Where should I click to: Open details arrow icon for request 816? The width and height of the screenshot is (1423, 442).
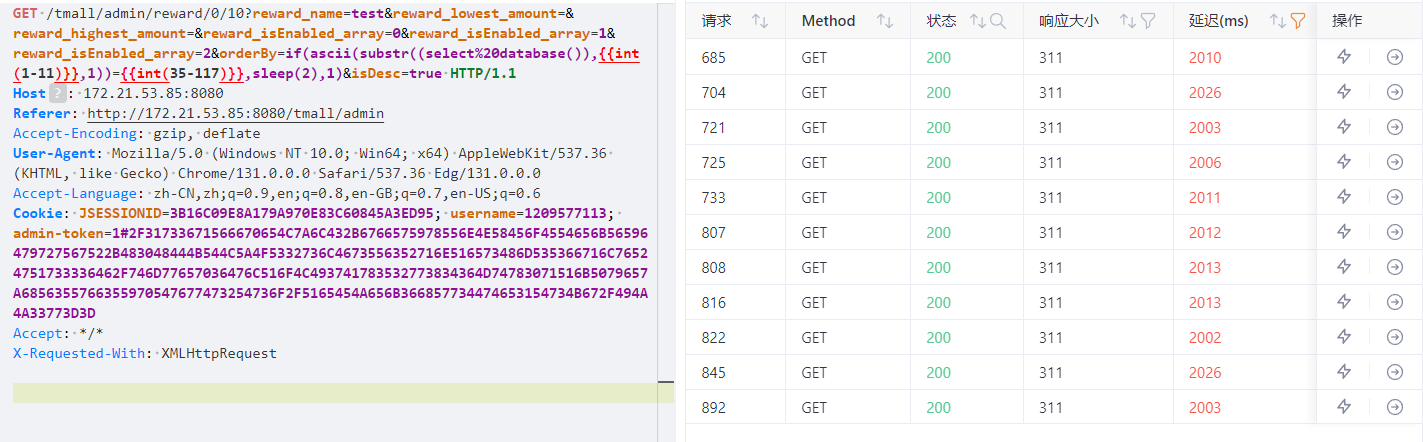(x=1394, y=303)
